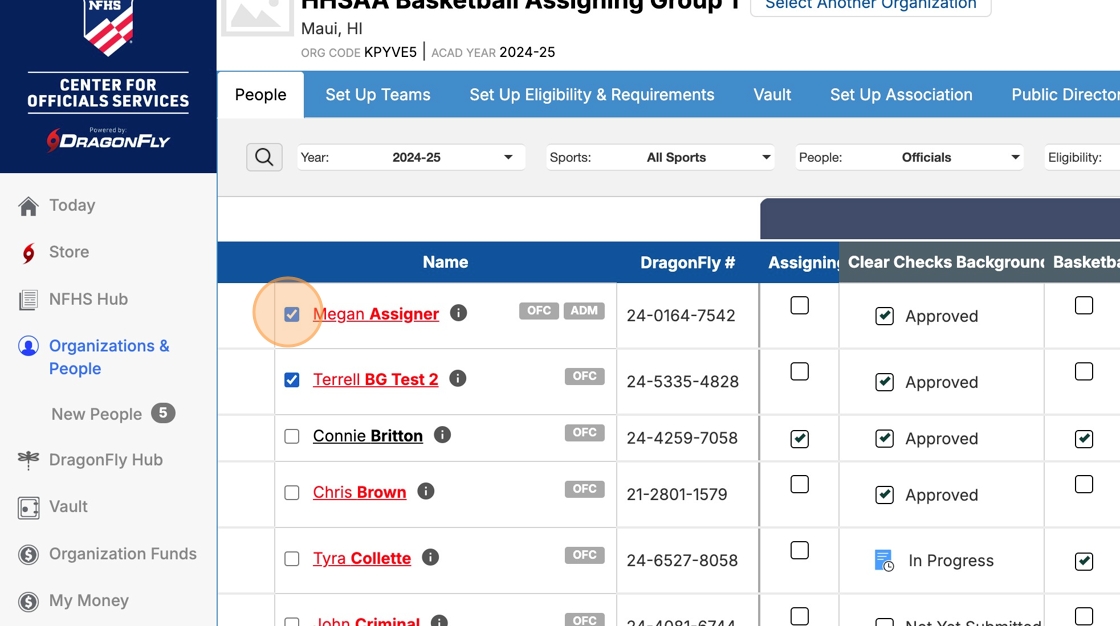Click the Store flame icon
The image size is (1120, 626).
tap(29, 253)
